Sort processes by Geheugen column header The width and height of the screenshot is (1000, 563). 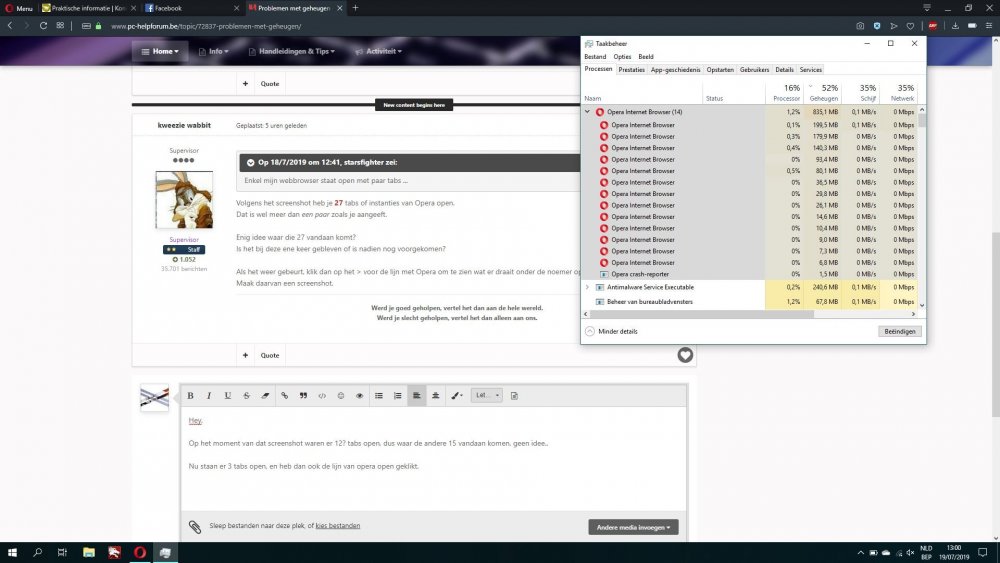pos(823,92)
